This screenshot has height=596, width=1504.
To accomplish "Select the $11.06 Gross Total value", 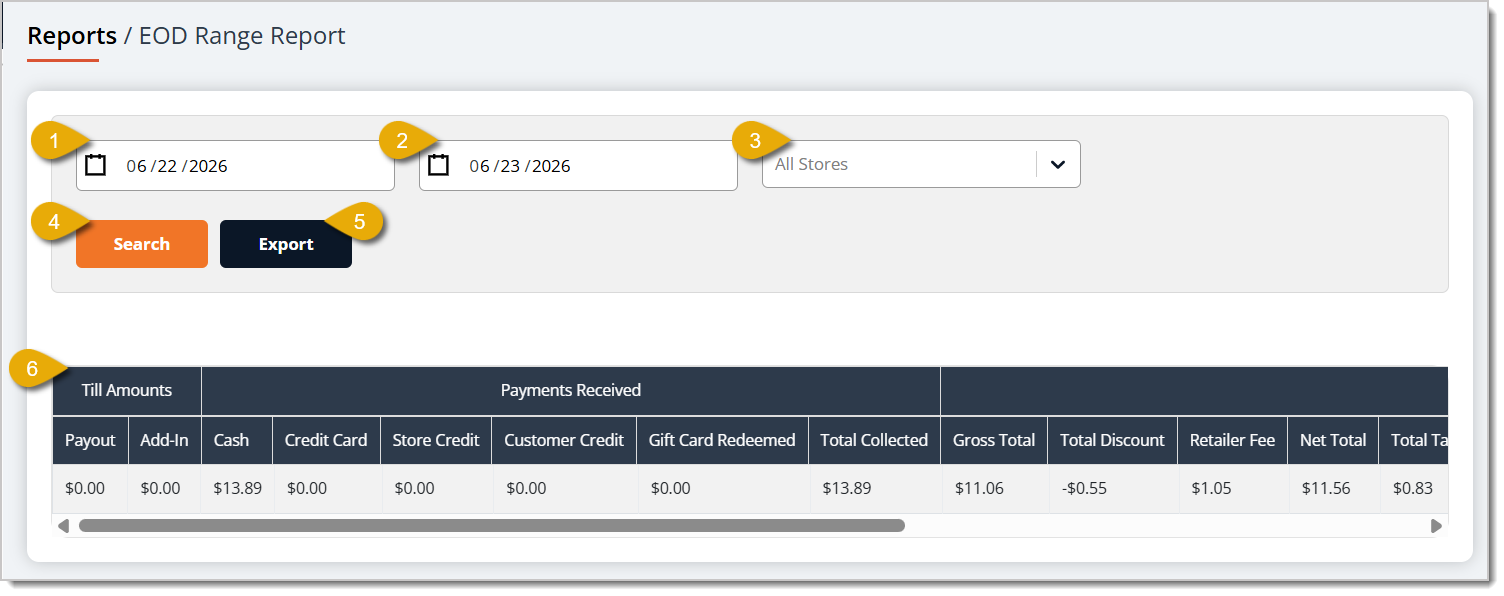I will coord(994,489).
